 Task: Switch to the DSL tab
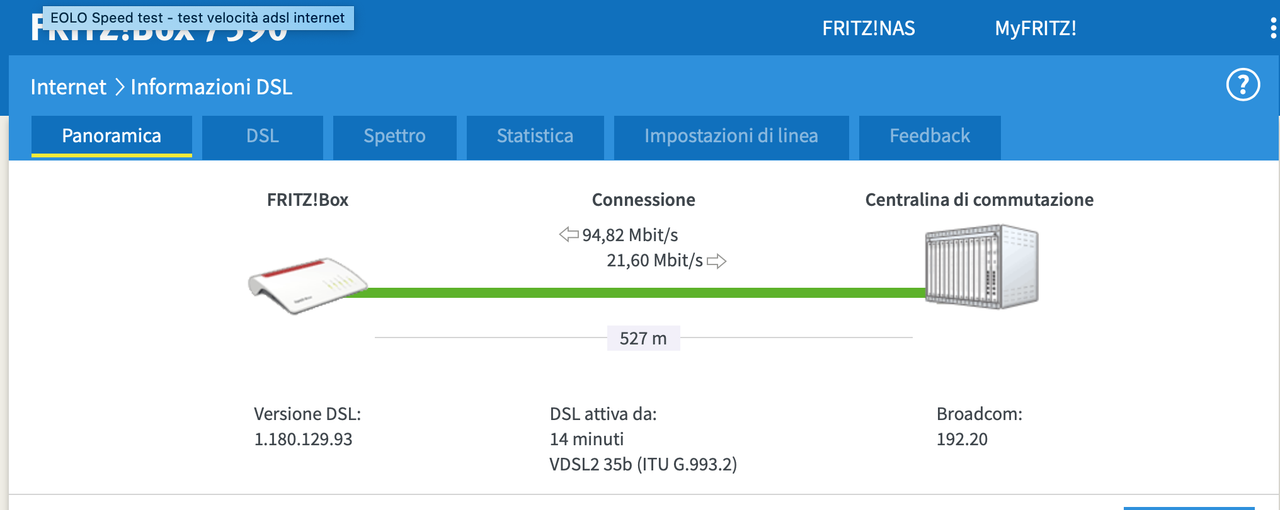pyautogui.click(x=262, y=137)
